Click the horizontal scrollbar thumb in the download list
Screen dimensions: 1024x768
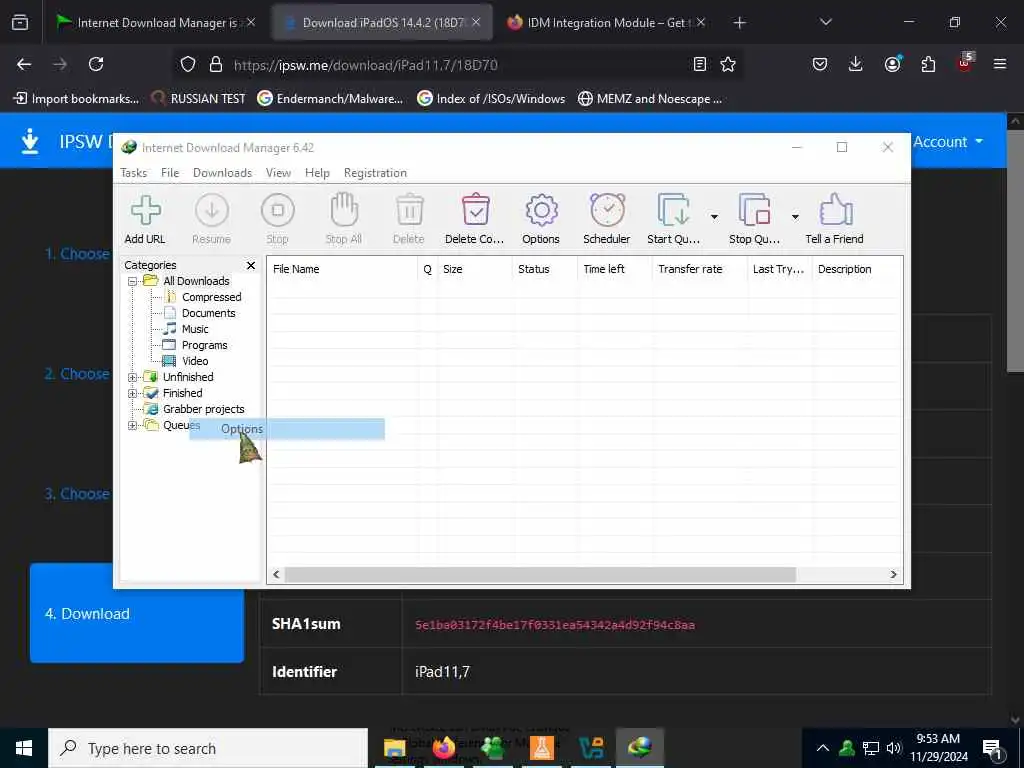point(540,575)
